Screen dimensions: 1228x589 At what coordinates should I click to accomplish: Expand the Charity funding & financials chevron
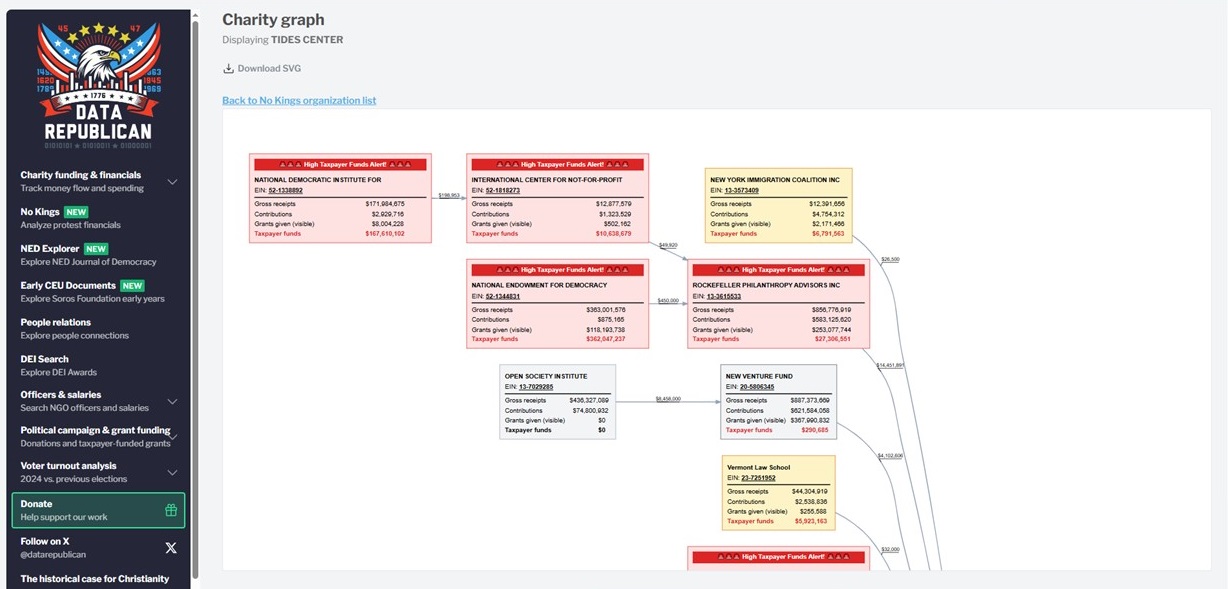point(172,182)
